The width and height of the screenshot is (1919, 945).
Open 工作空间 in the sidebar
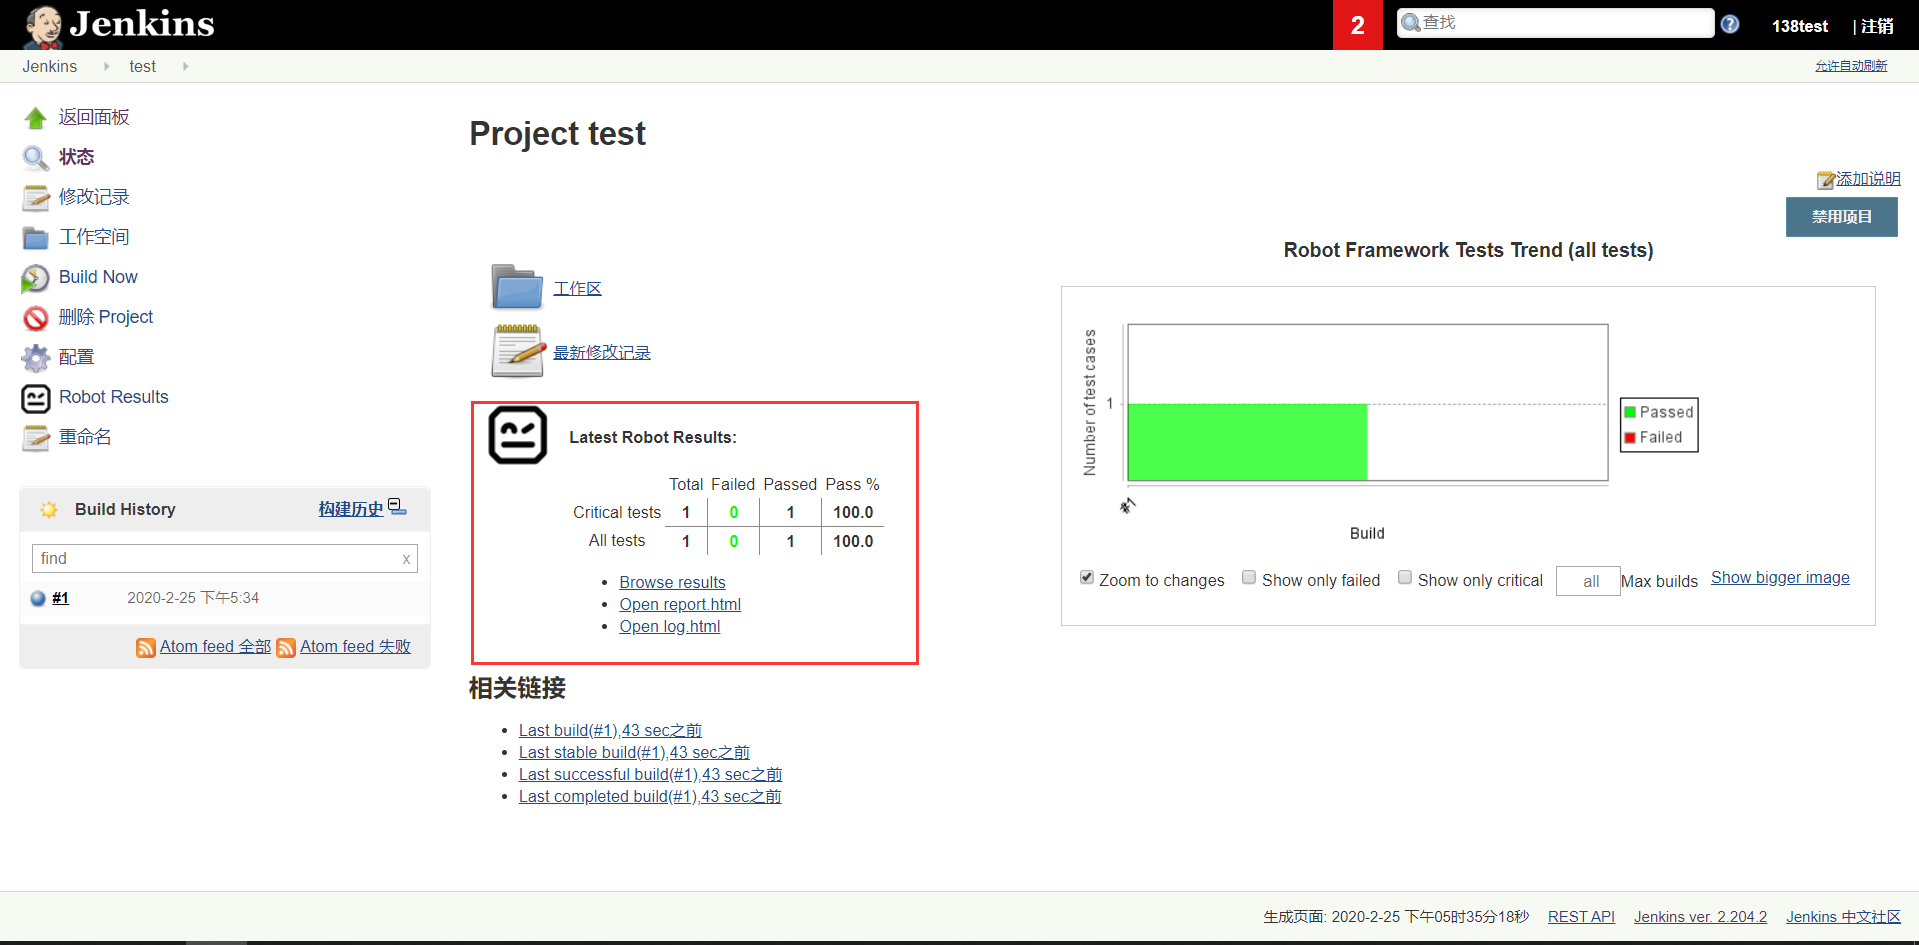click(x=94, y=237)
